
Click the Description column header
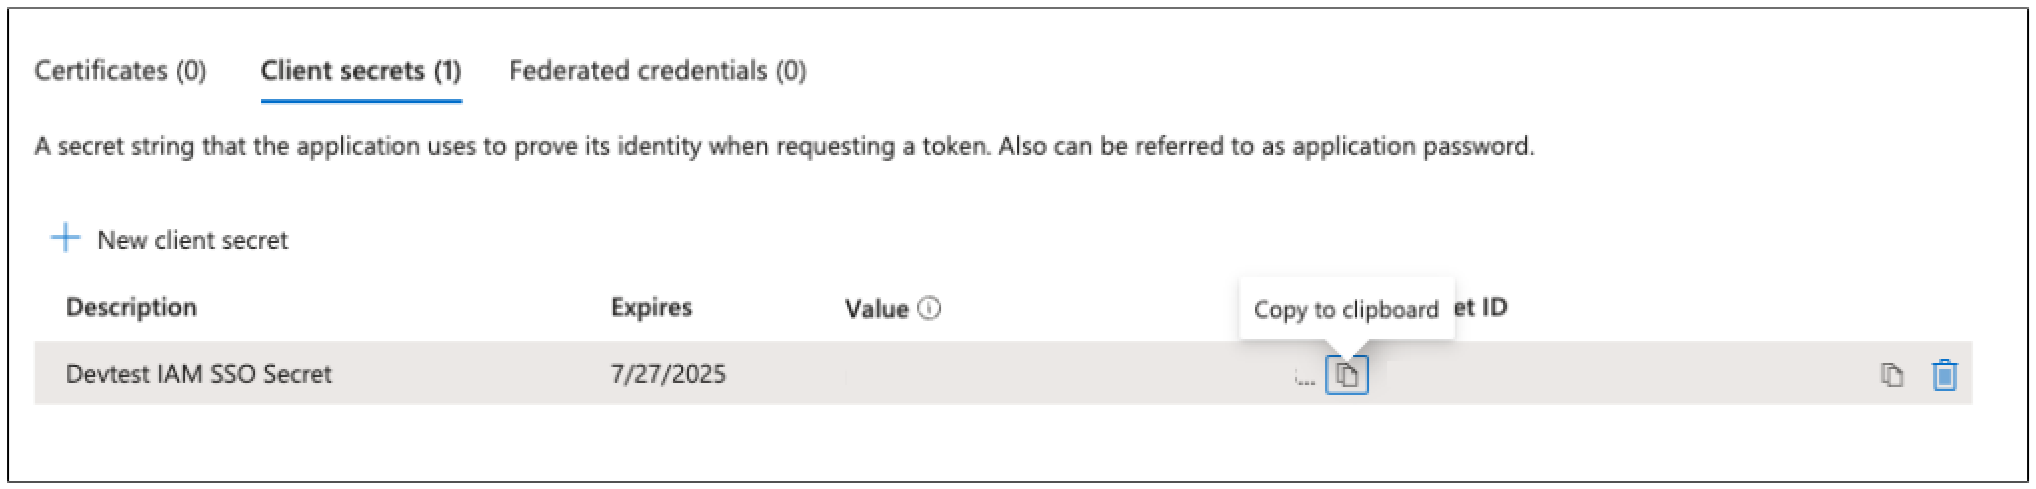point(131,307)
